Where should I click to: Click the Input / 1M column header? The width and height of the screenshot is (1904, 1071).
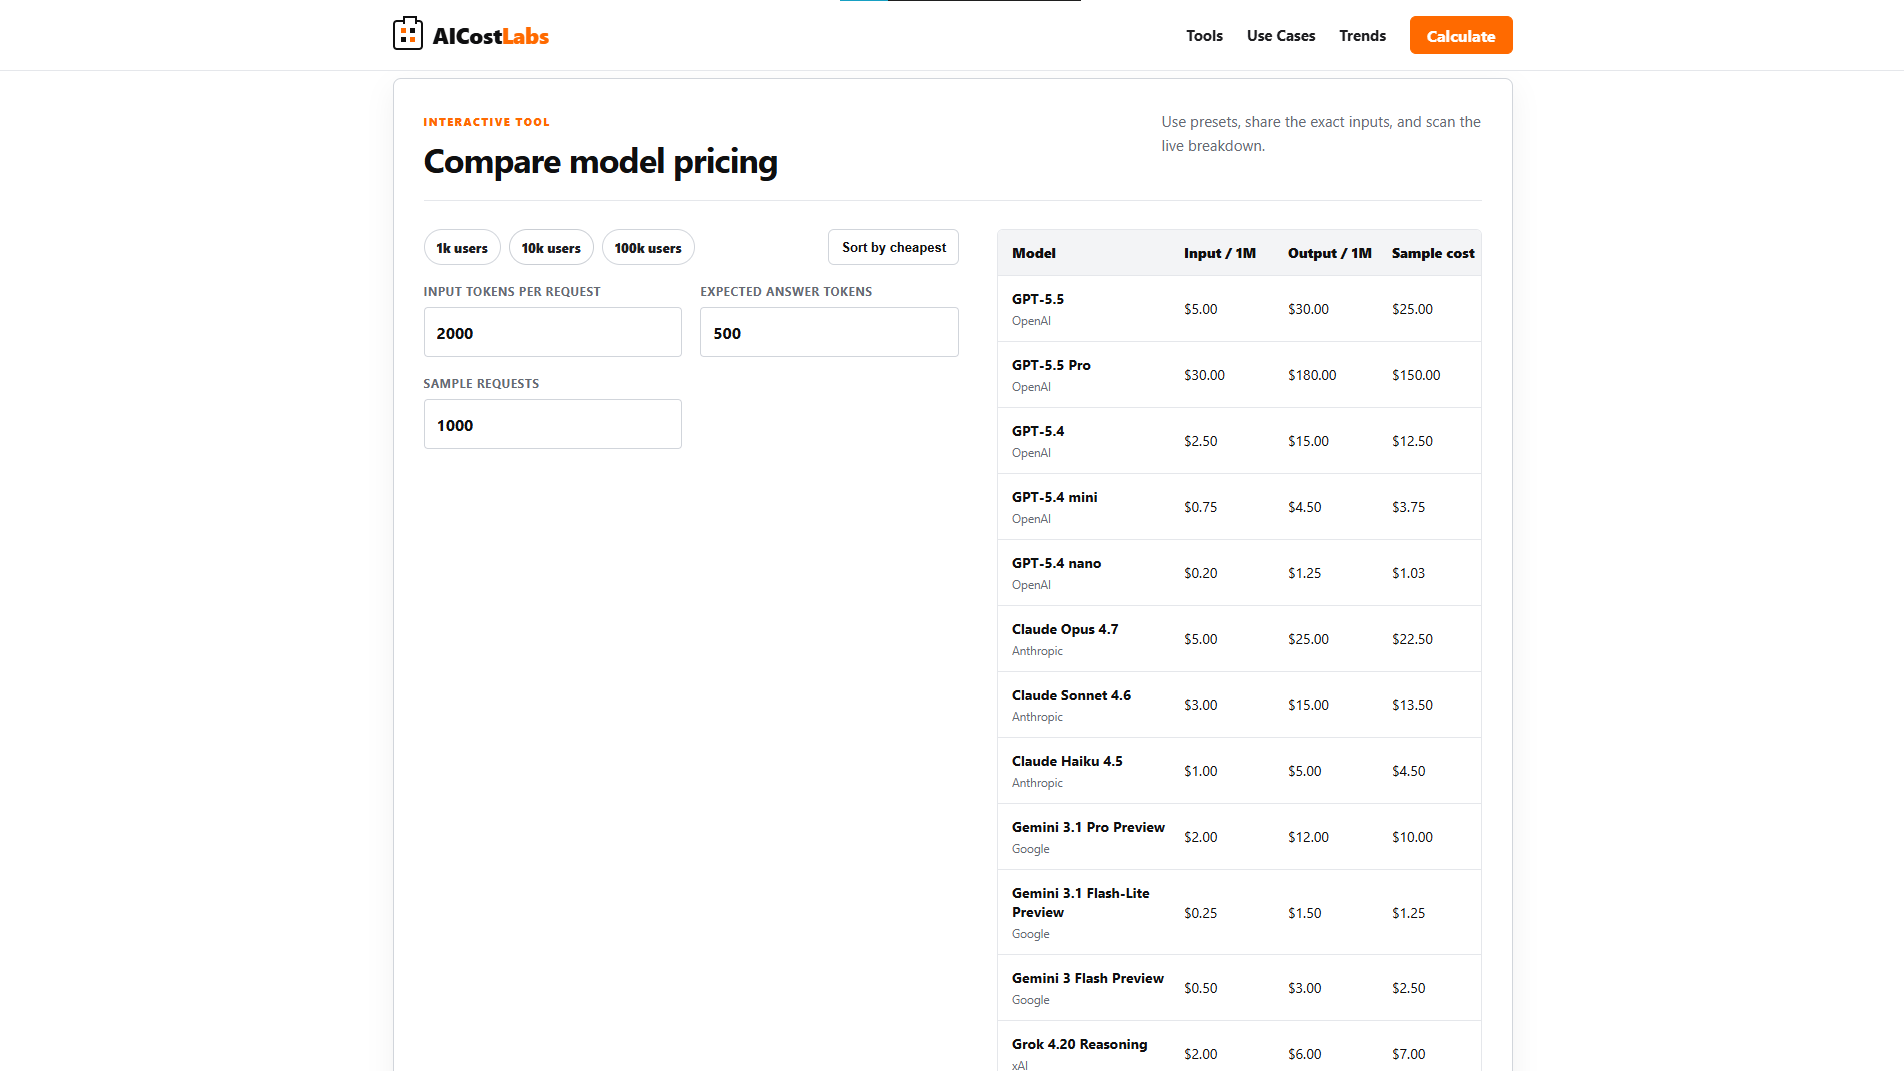tap(1220, 253)
